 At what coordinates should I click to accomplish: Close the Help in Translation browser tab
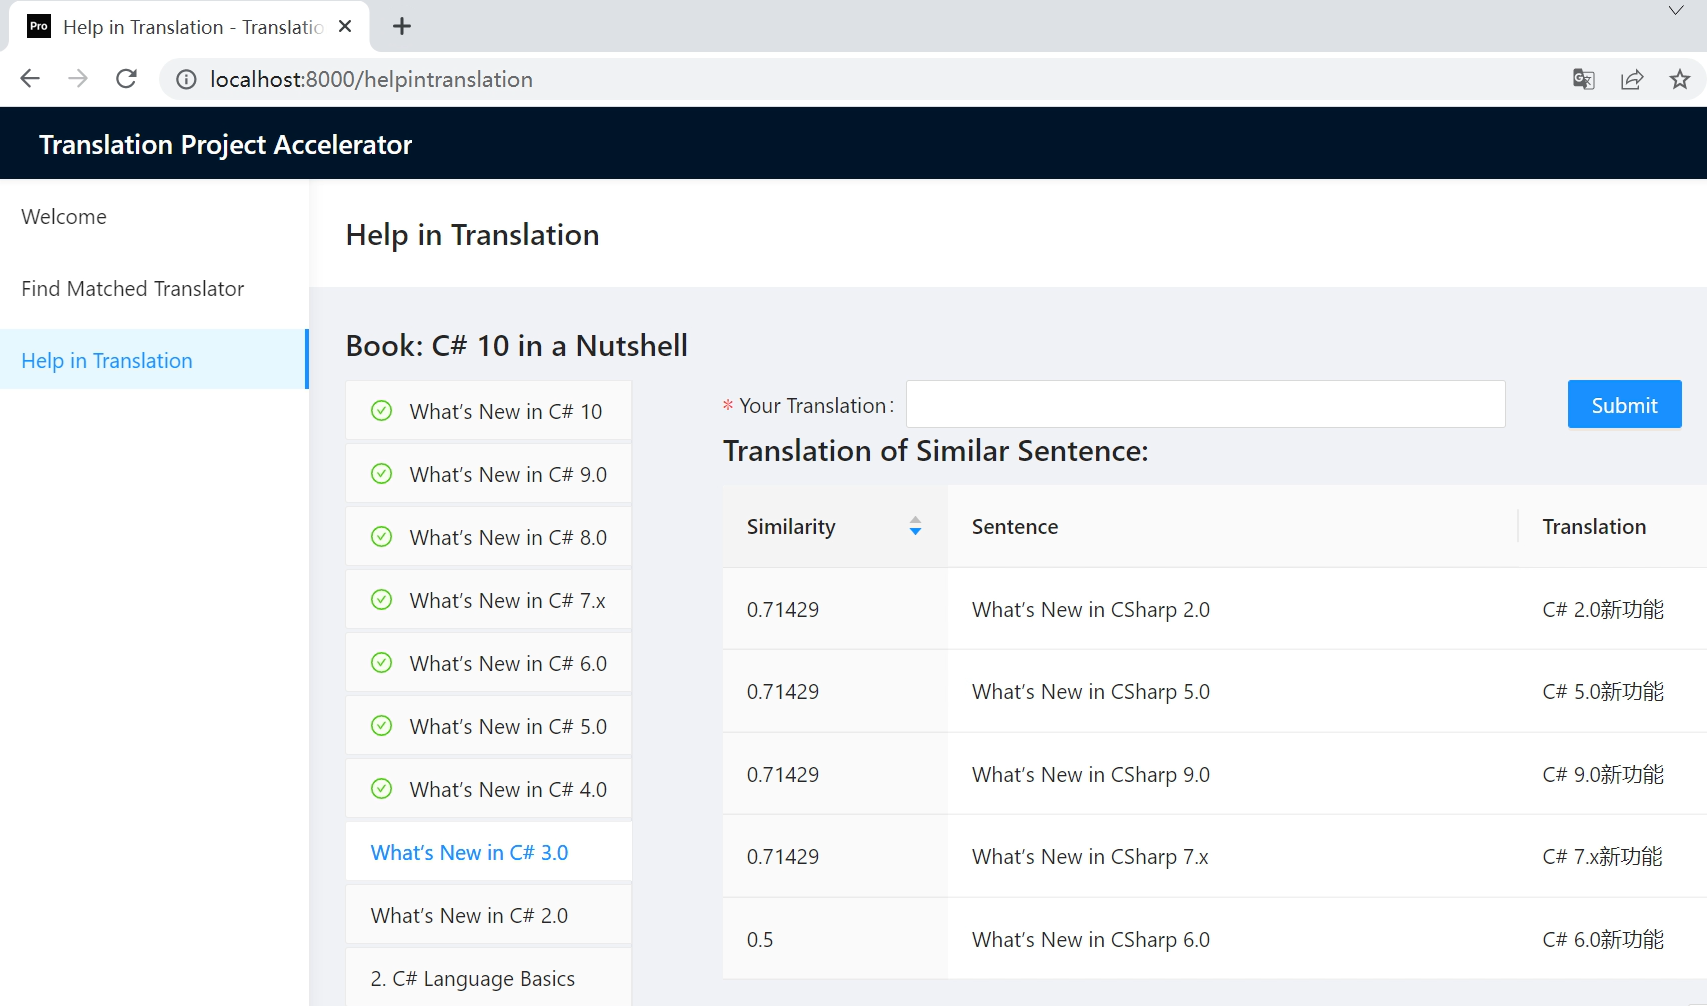click(345, 26)
